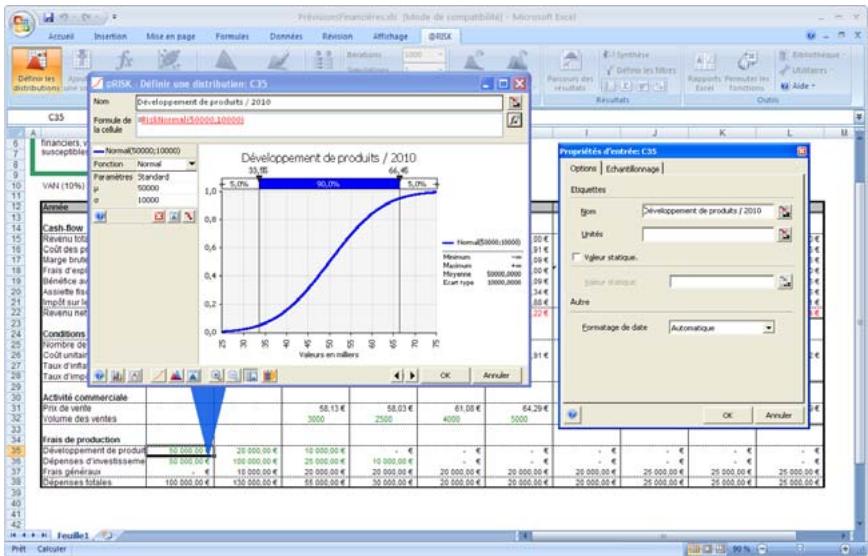Screen dimensions: 868x556
Task: Open the function fx button beside formula
Action: pyautogui.click(x=516, y=119)
